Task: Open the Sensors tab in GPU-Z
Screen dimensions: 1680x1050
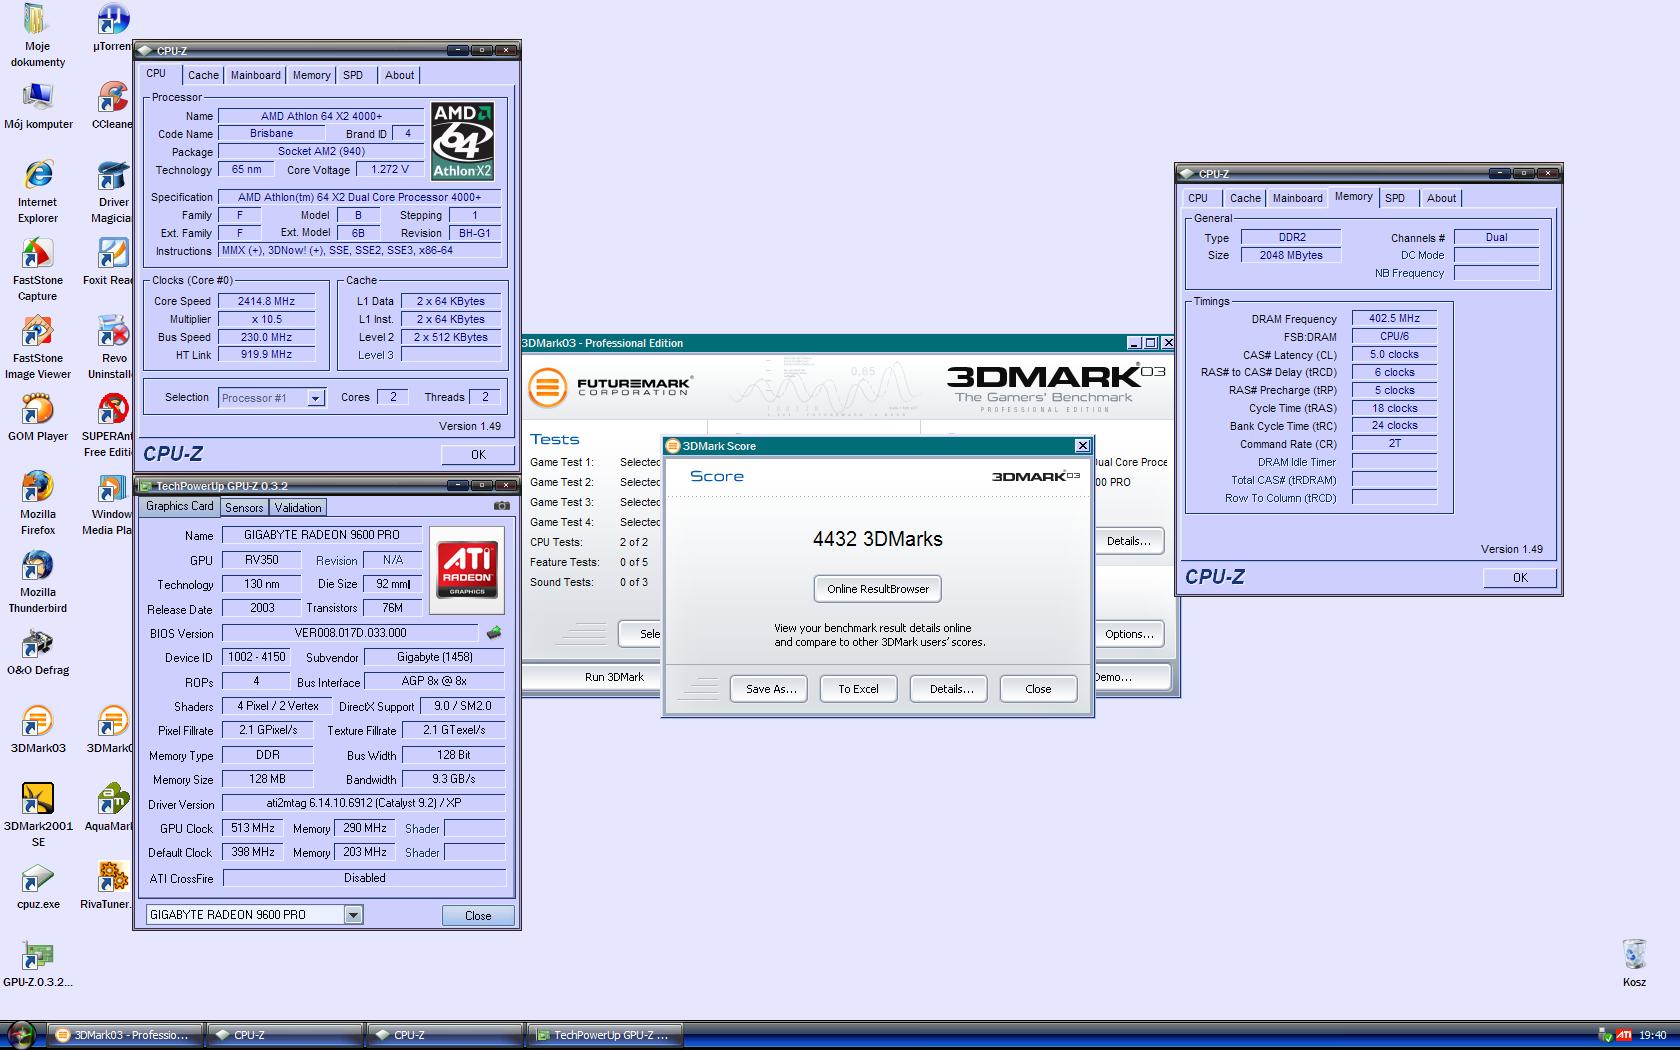Action: [244, 507]
